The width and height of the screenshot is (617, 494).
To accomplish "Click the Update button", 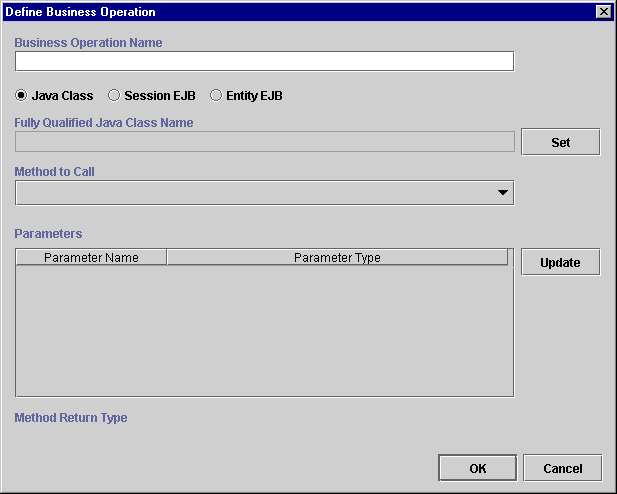I will coord(561,262).
